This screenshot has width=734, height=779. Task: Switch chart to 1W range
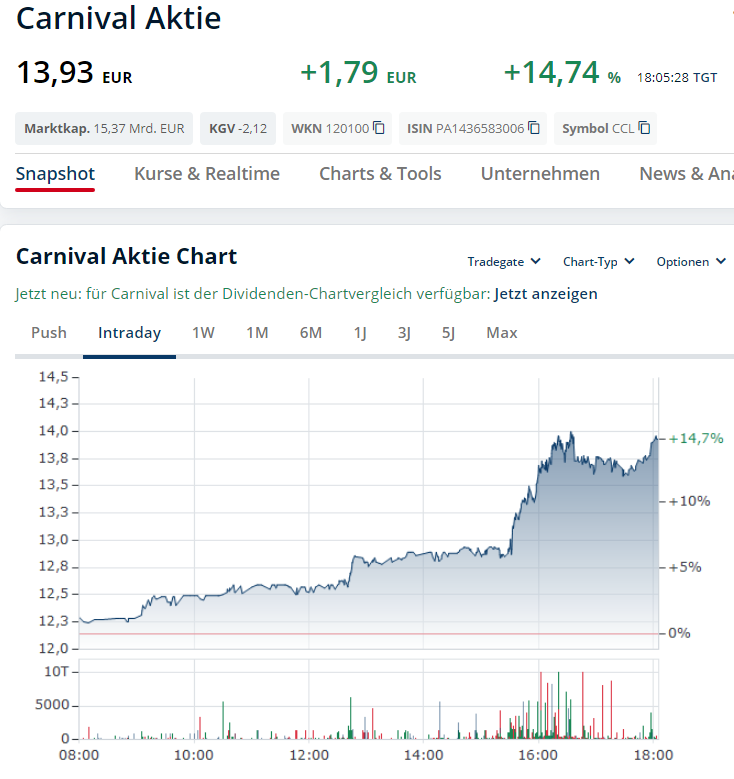203,333
